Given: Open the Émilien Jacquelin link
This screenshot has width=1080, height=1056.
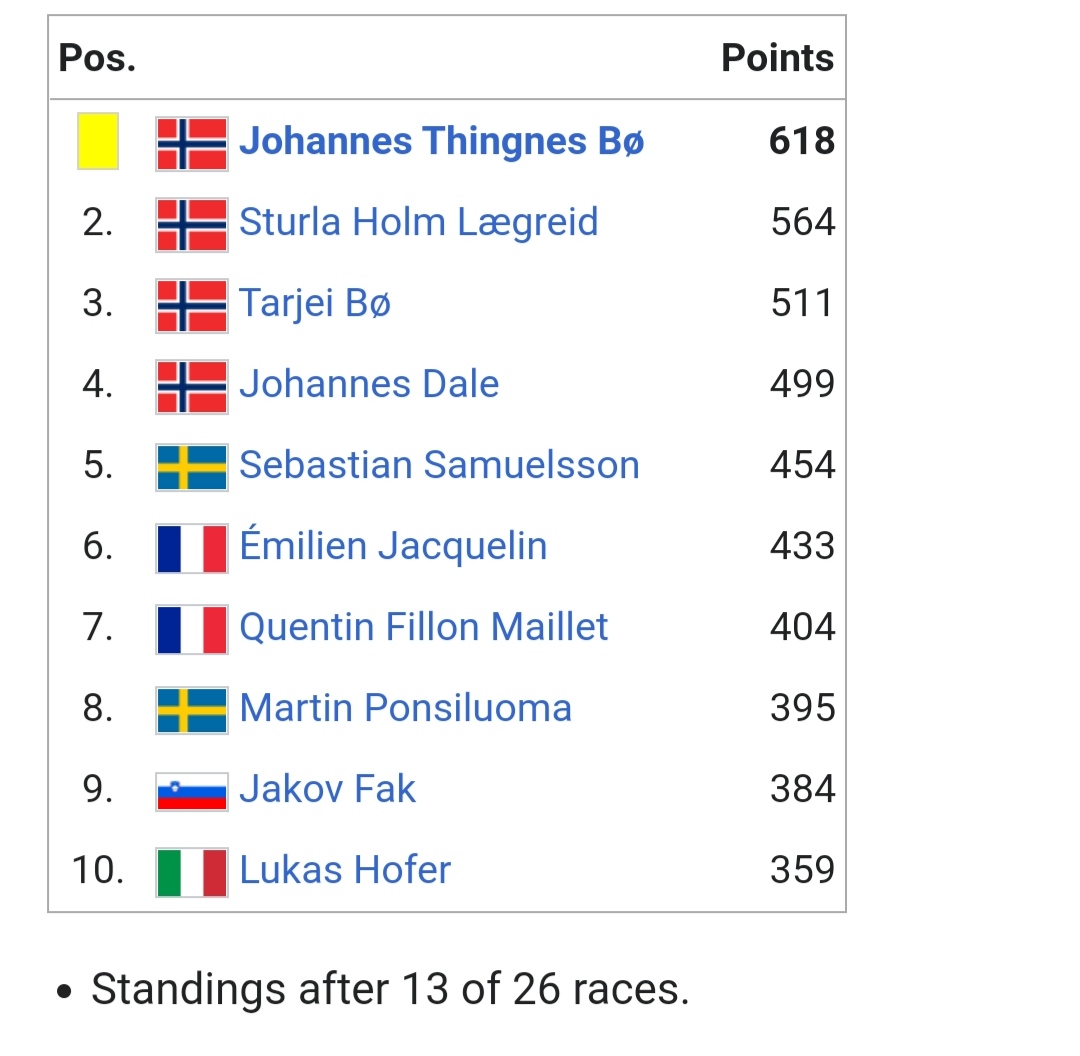Looking at the screenshot, I should pos(393,546).
